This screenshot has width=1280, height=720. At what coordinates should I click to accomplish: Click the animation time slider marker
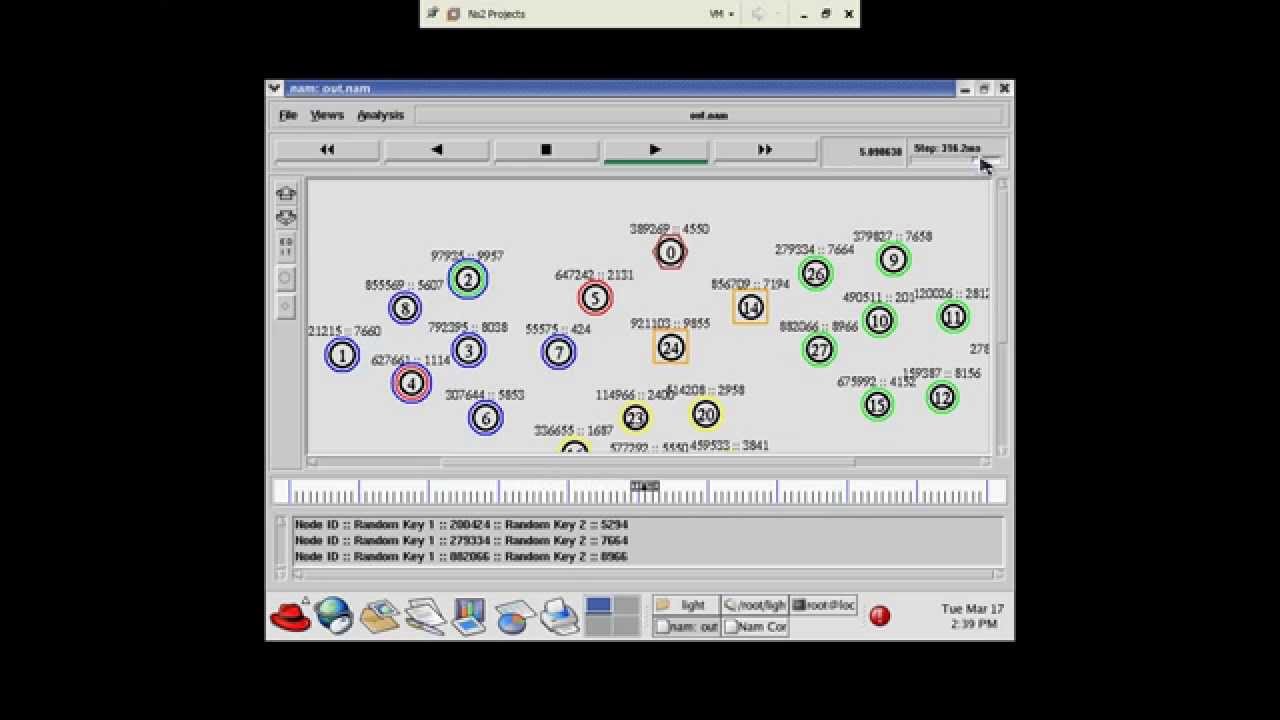click(645, 486)
